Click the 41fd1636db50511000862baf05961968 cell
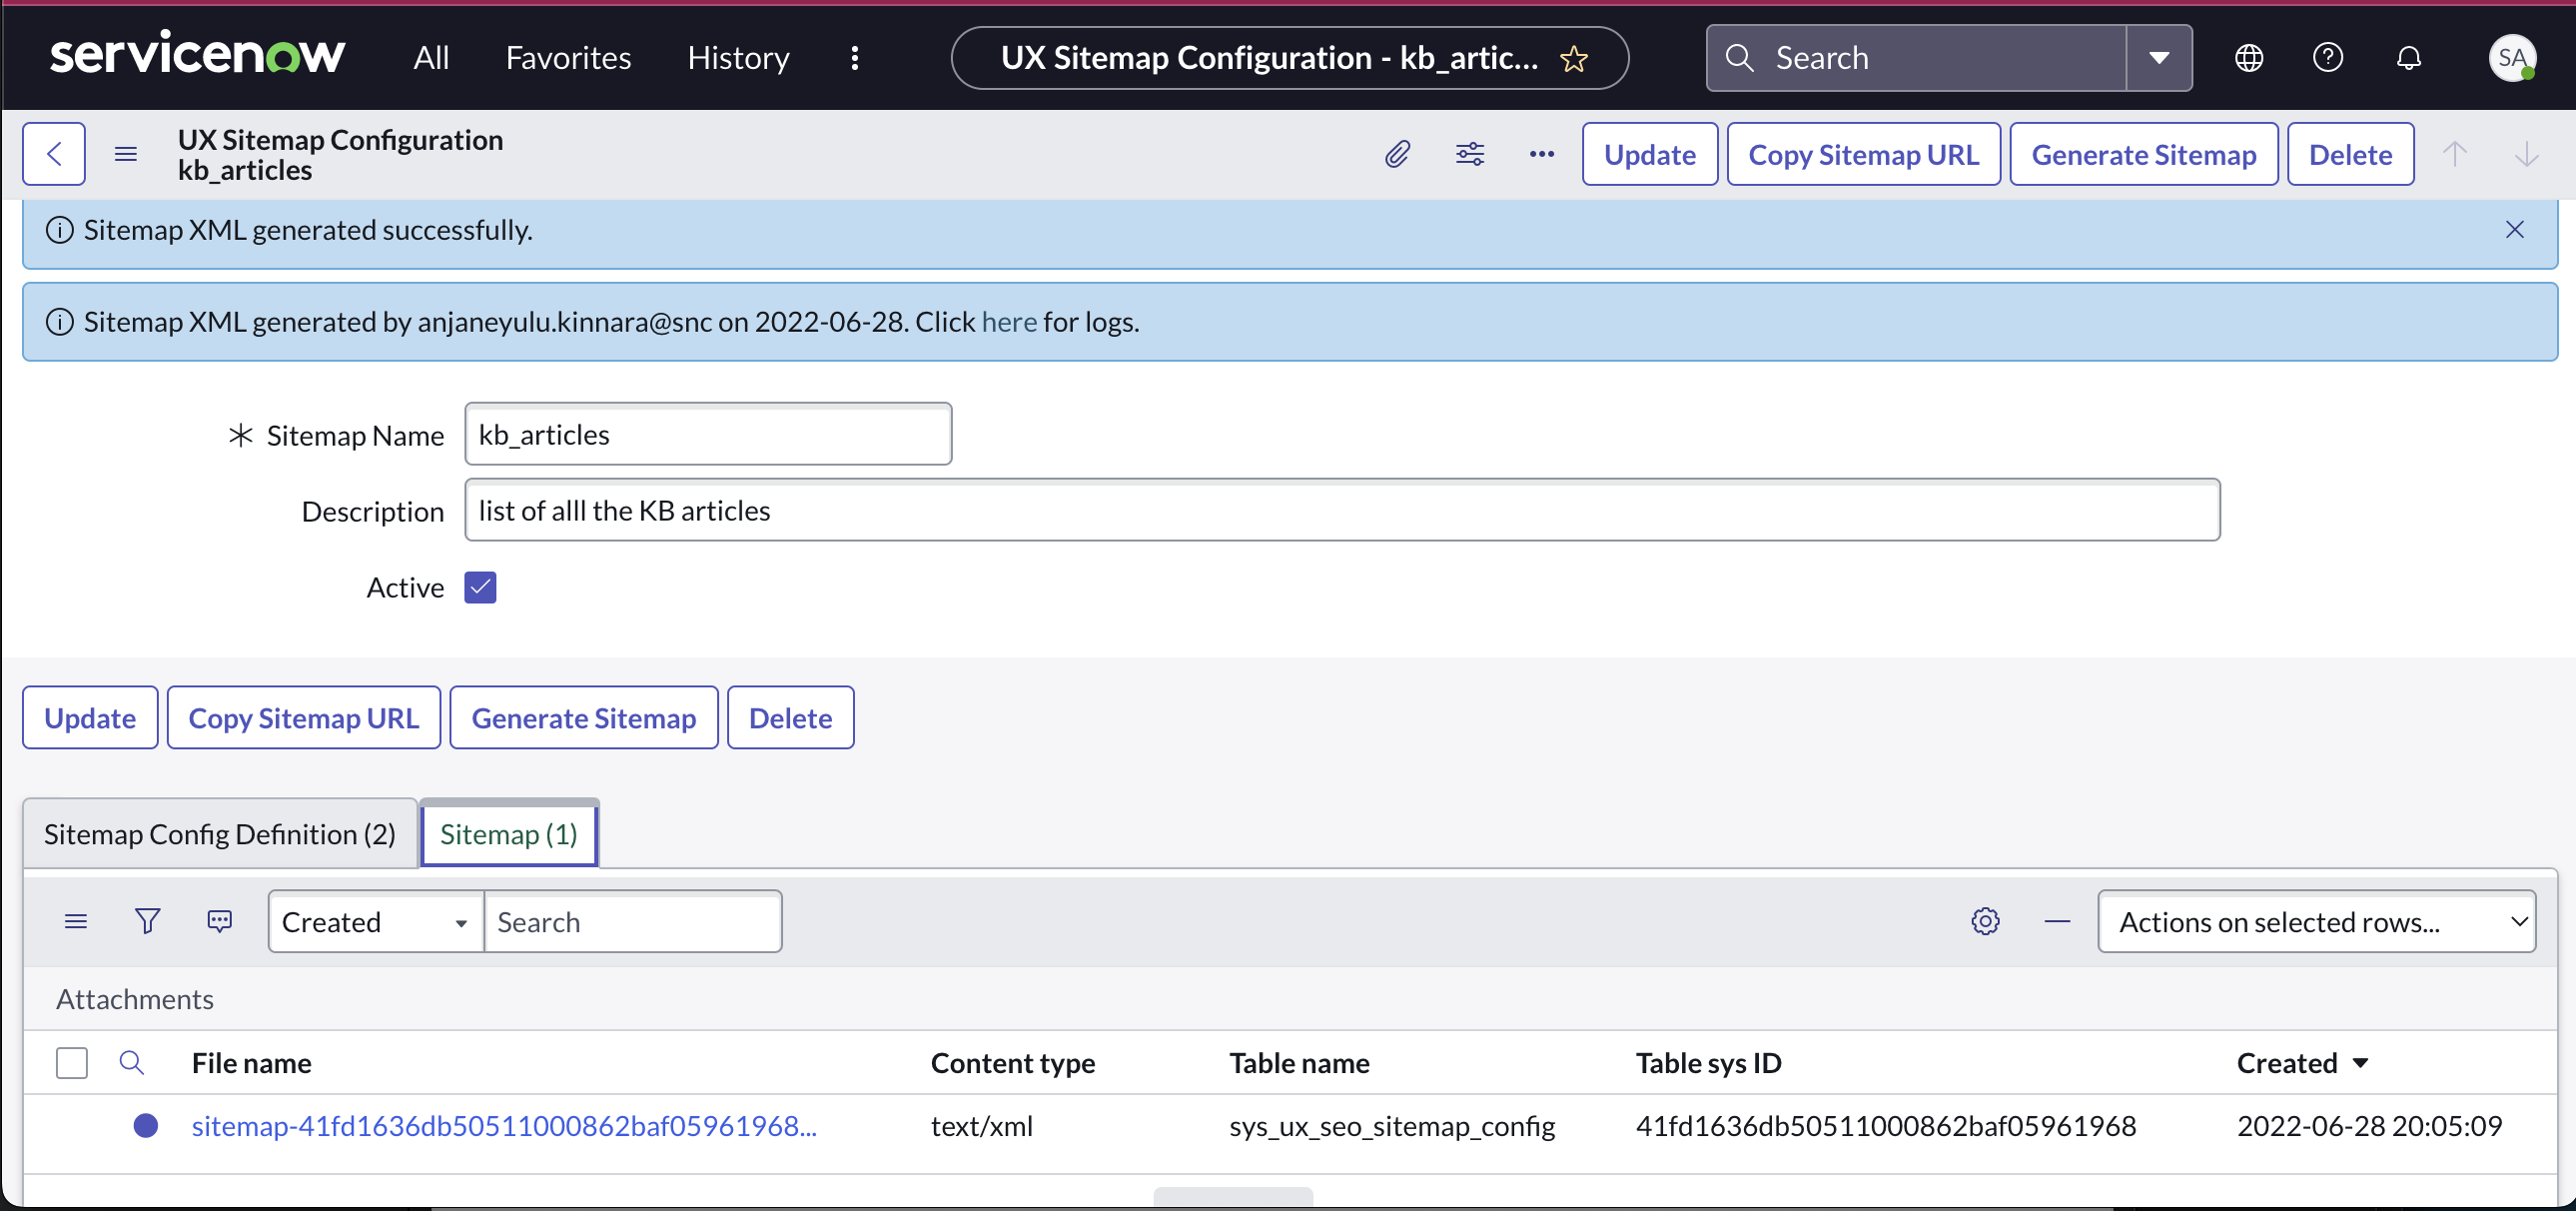The width and height of the screenshot is (2576, 1211). (x=1885, y=1126)
